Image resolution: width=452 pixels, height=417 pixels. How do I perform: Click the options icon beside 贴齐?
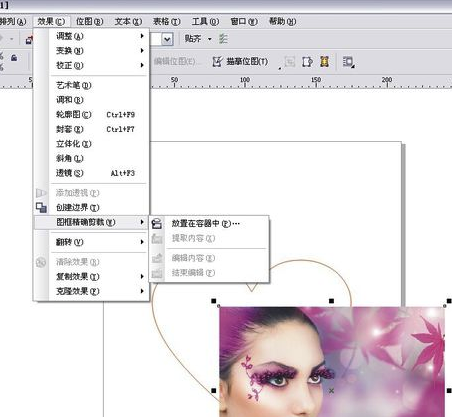(x=223, y=39)
